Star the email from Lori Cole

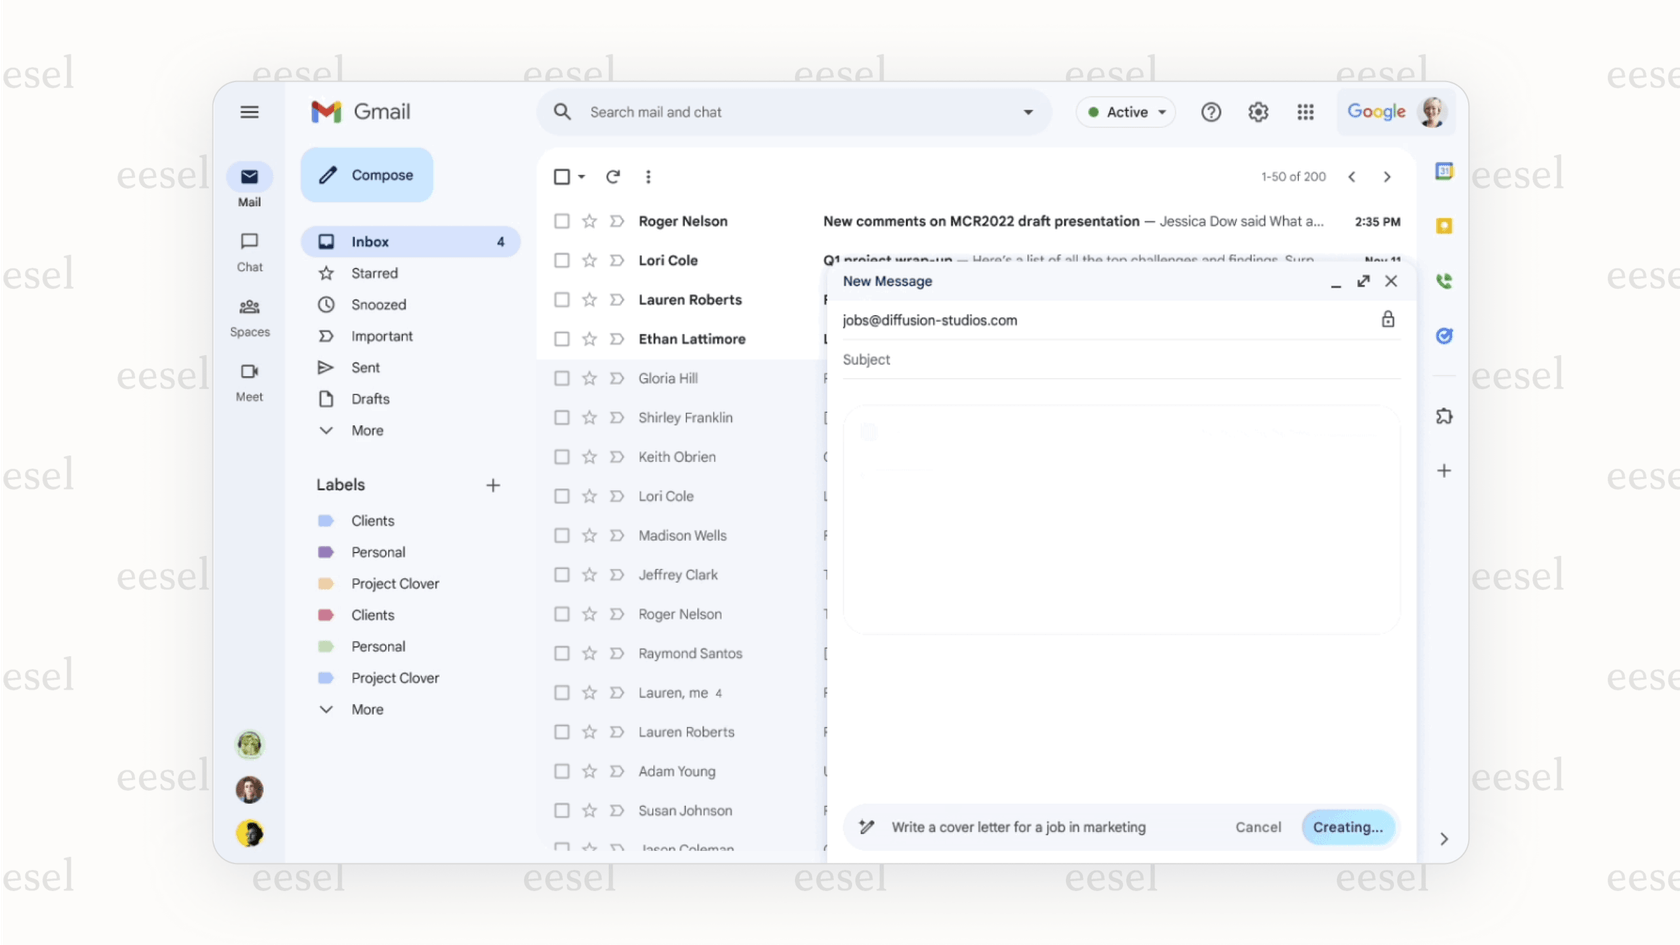click(588, 260)
